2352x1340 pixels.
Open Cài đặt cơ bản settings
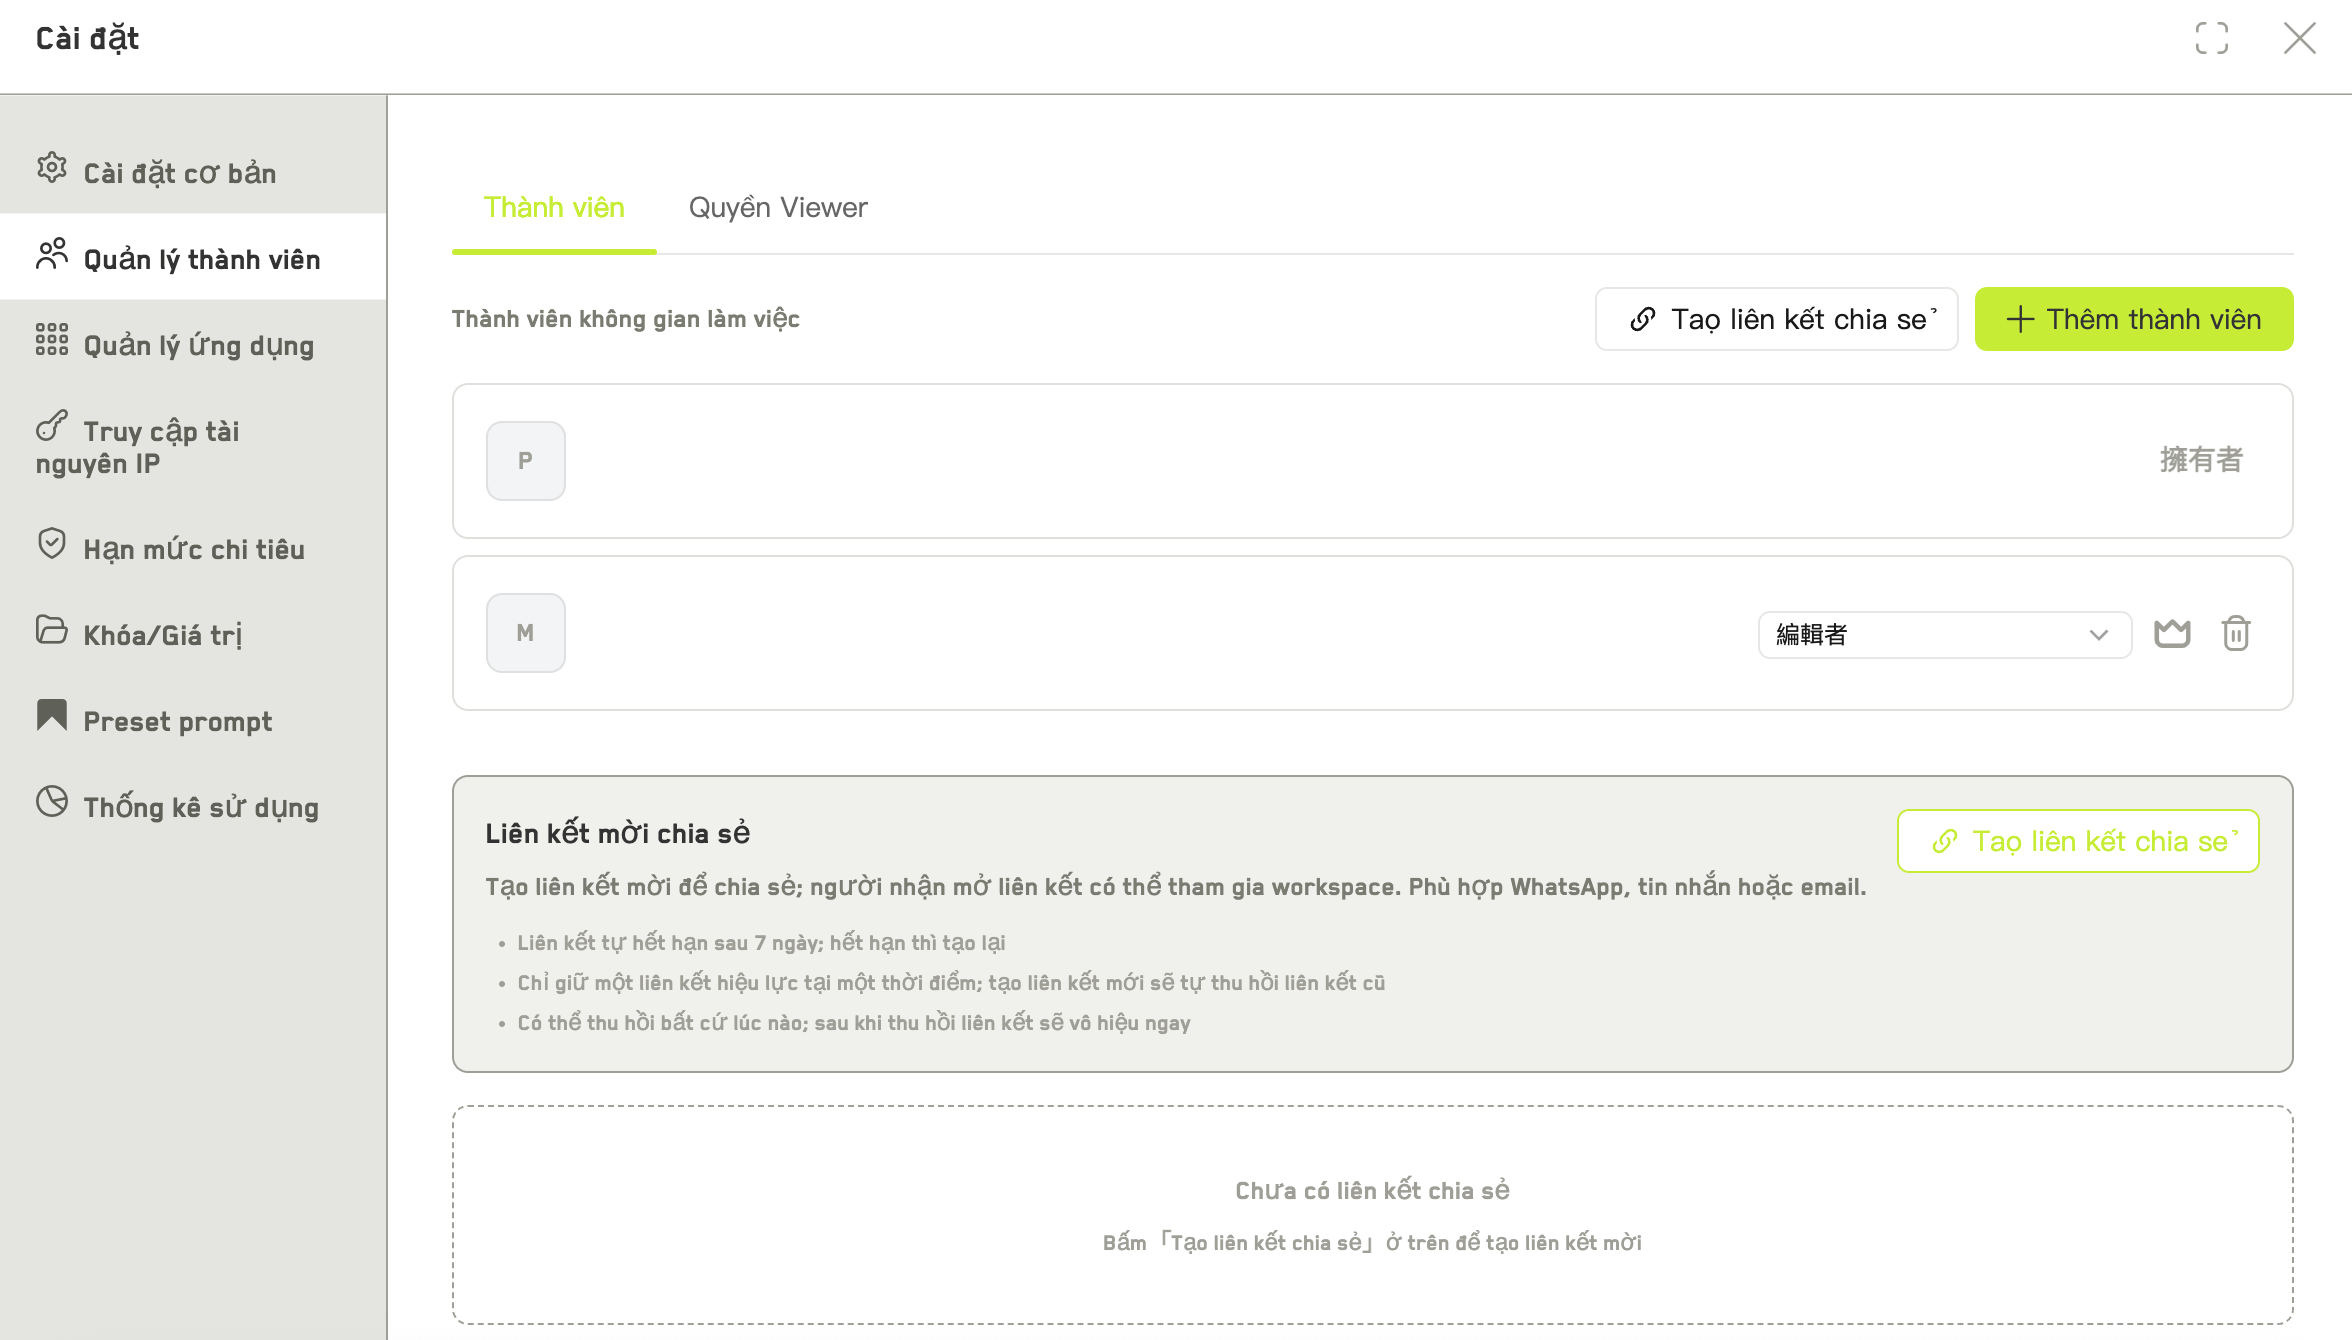click(193, 171)
